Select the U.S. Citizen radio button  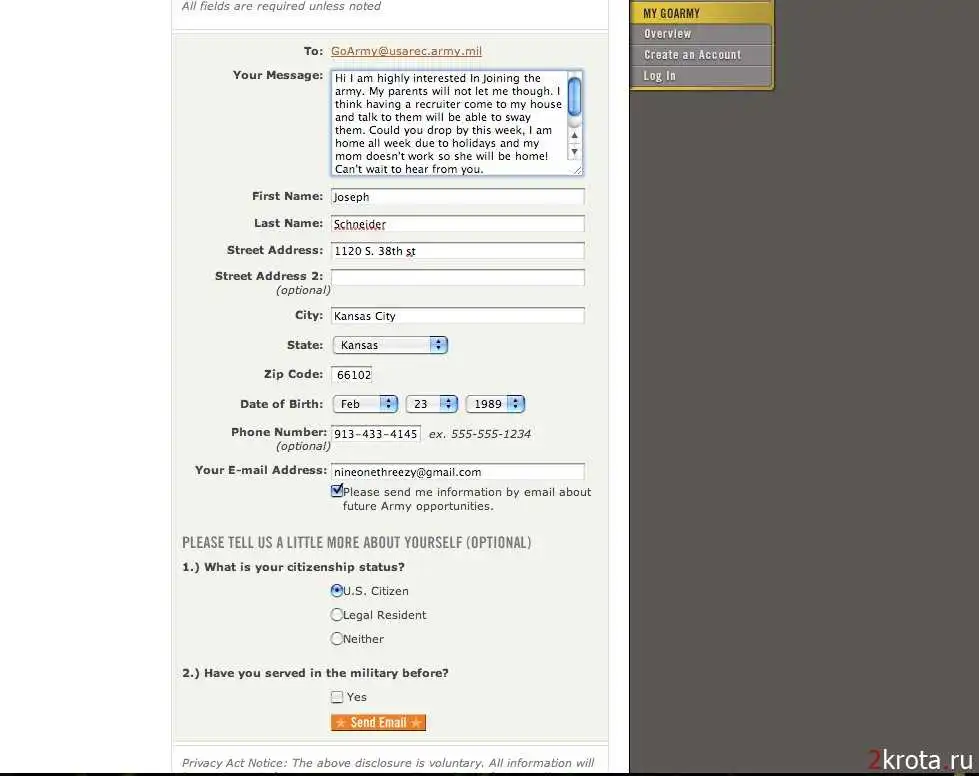point(337,591)
